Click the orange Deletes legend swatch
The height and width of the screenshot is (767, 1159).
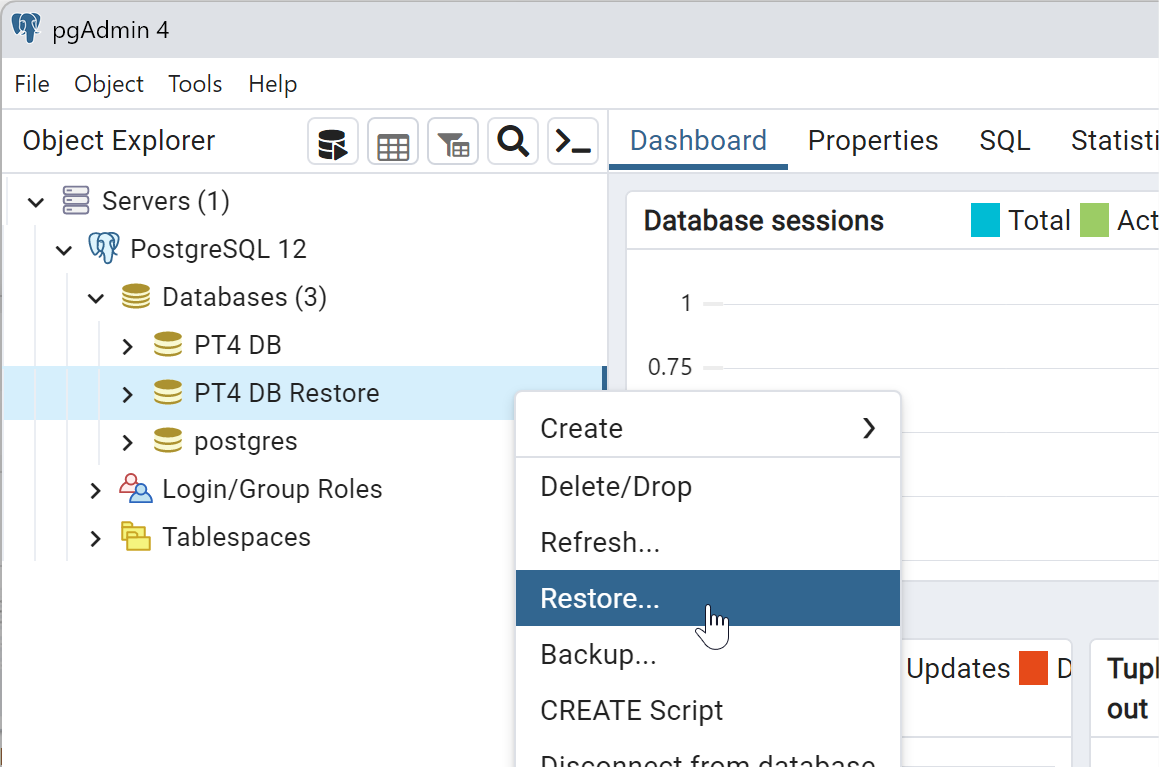(x=1033, y=668)
